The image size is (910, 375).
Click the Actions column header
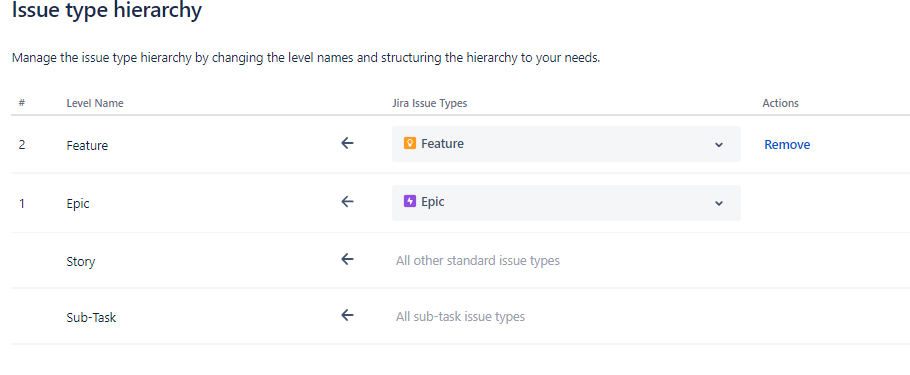781,103
